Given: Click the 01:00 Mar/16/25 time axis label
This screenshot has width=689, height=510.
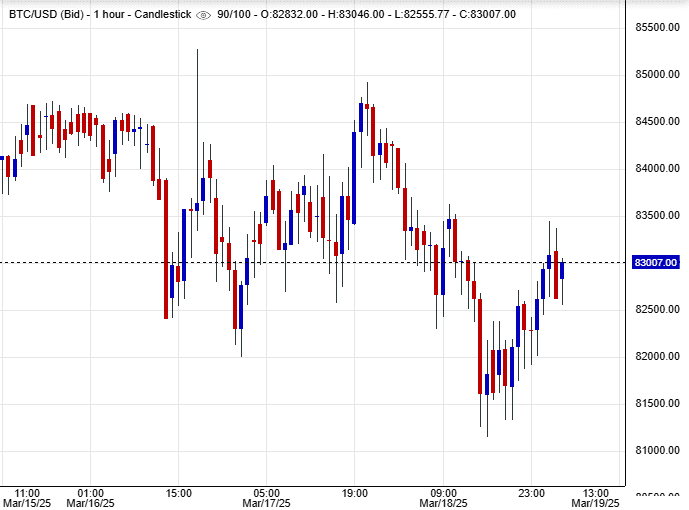Looking at the screenshot, I should click(90, 498).
